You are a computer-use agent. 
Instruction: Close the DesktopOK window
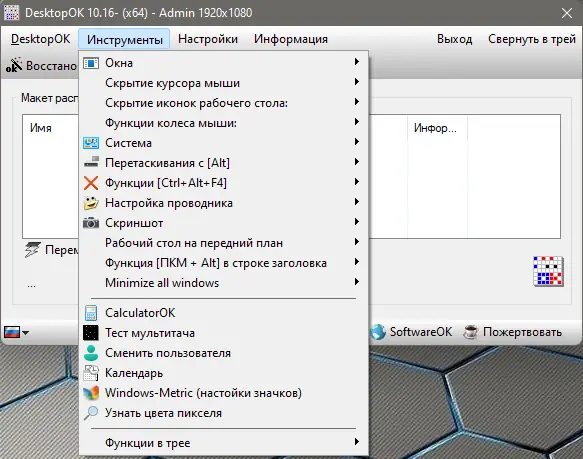tap(567, 13)
